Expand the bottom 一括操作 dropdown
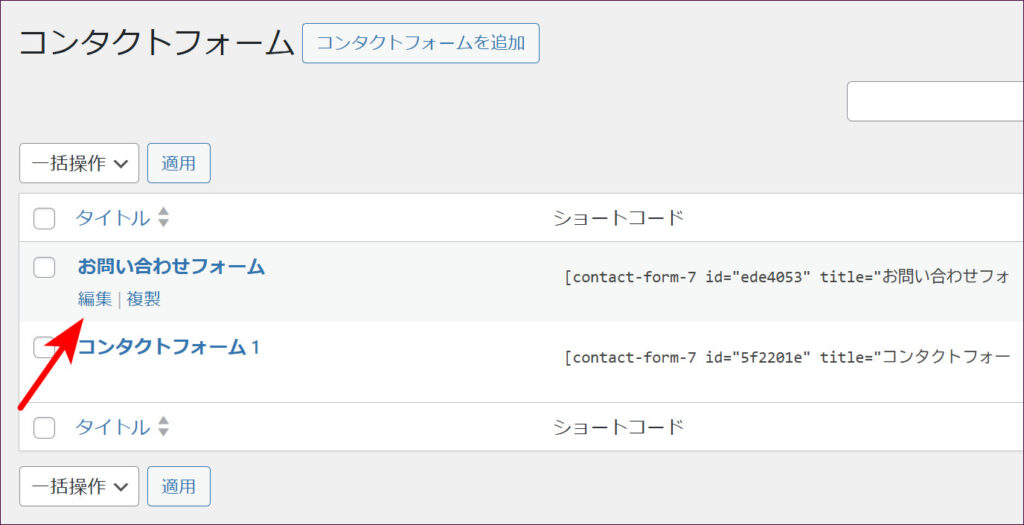This screenshot has width=1024, height=525. [79, 486]
